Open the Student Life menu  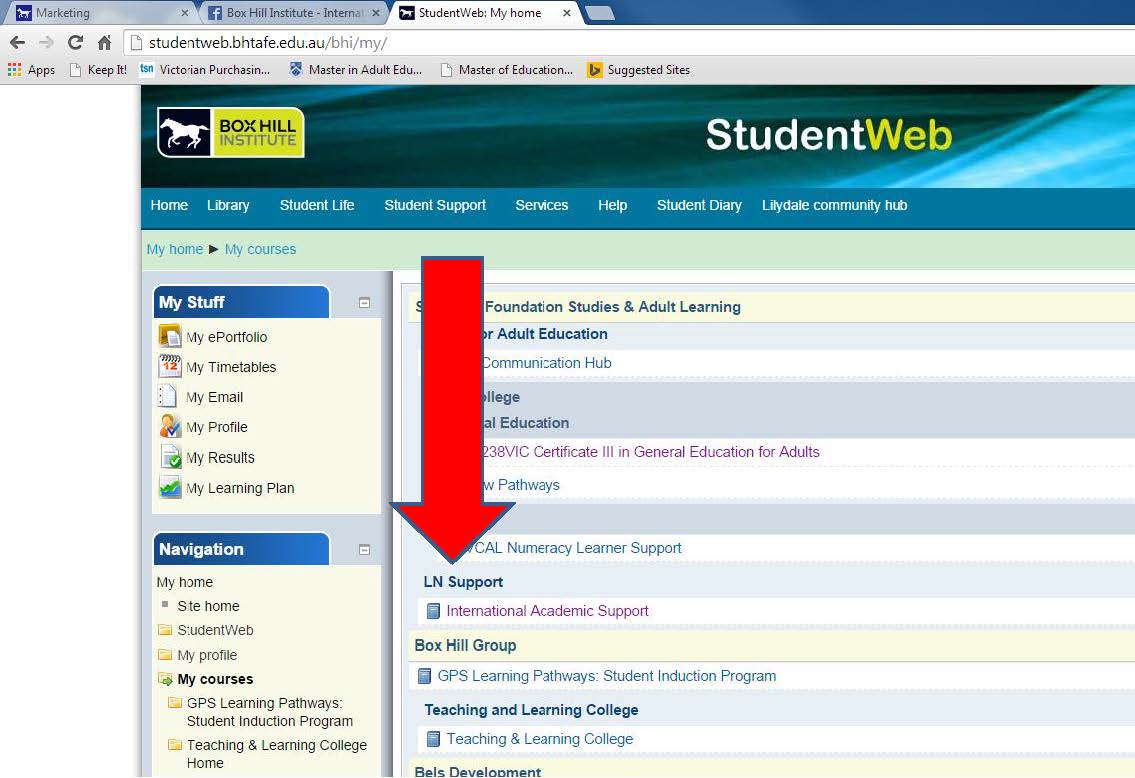[317, 206]
